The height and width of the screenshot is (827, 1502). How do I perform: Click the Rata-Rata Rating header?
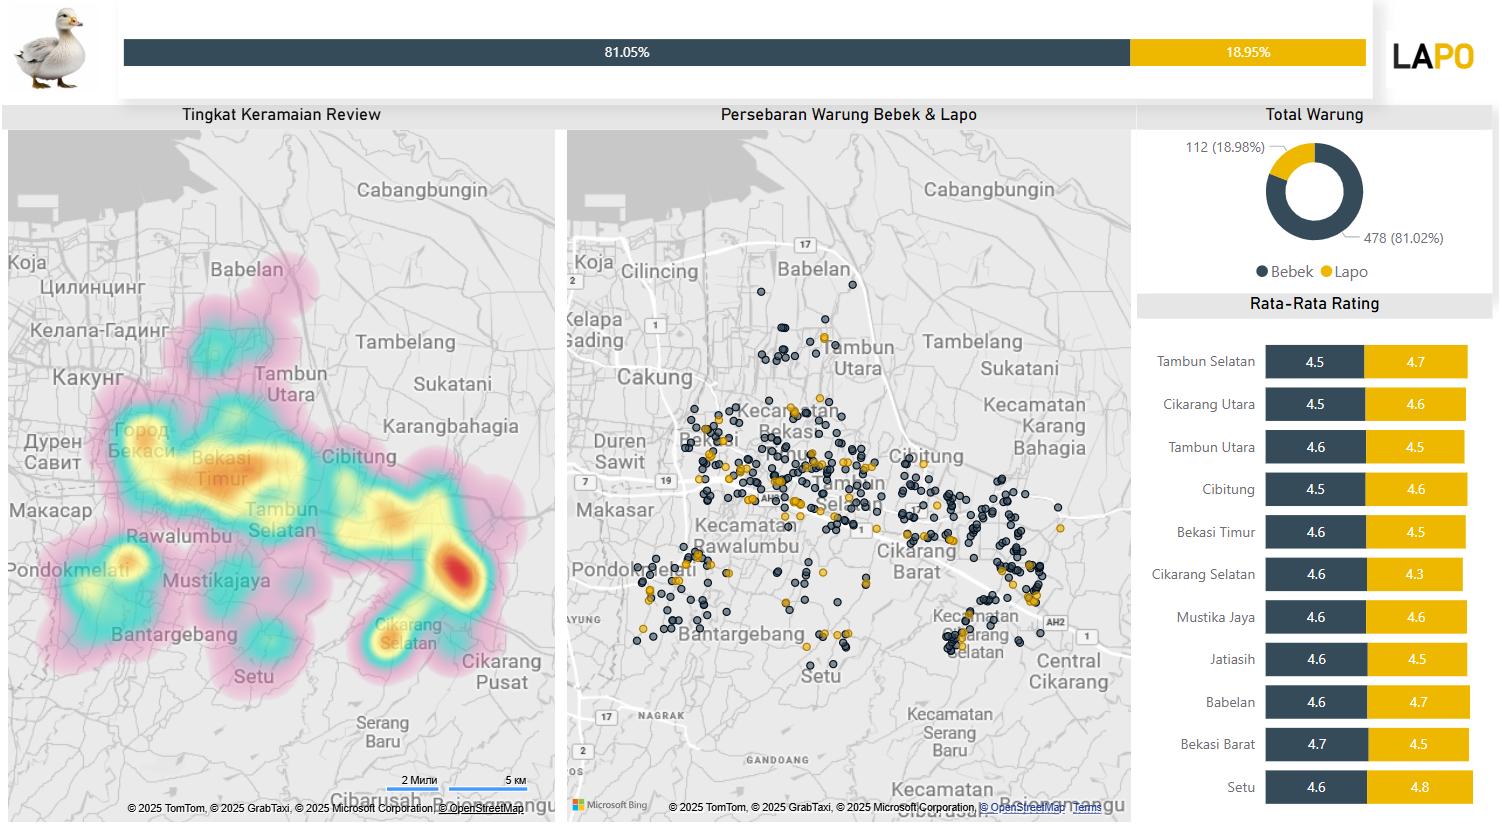(x=1314, y=304)
